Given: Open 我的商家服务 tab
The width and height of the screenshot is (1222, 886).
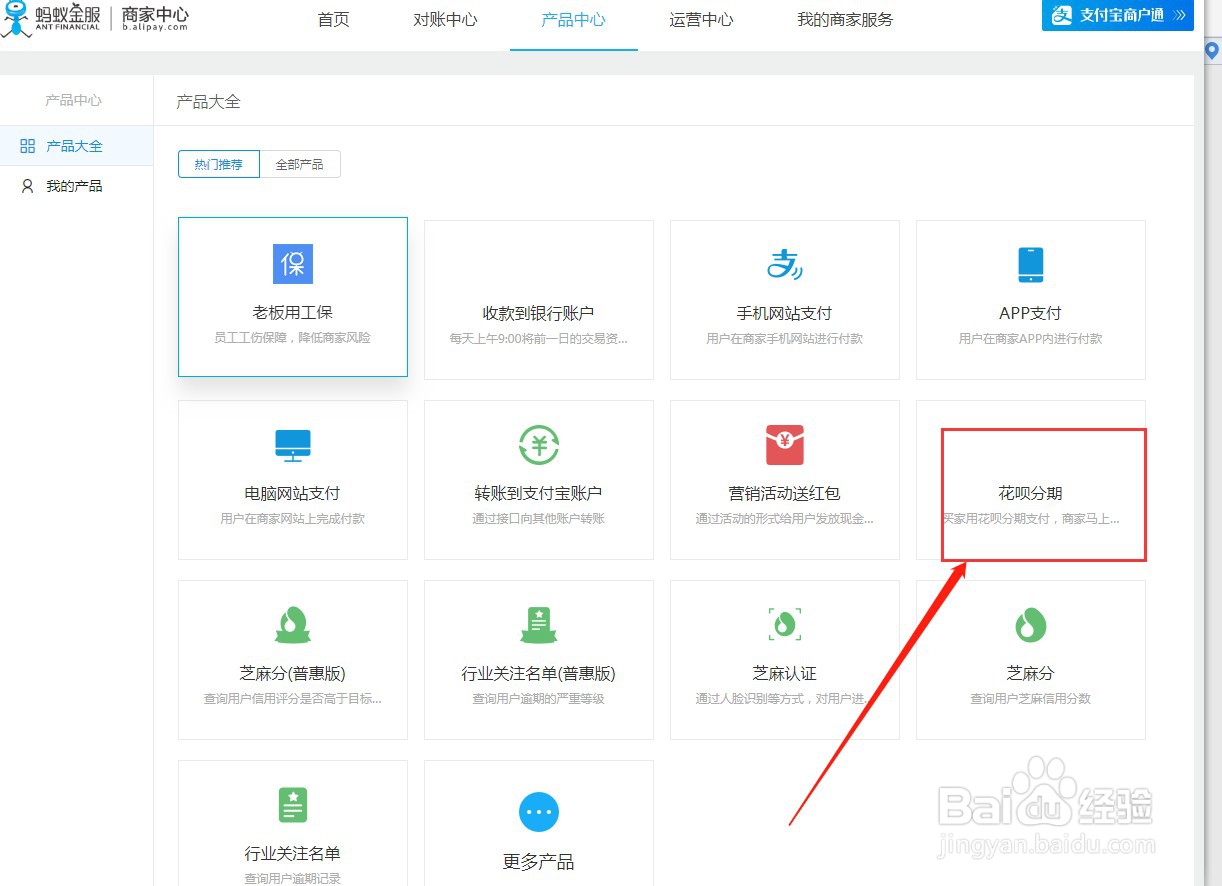Looking at the screenshot, I should 845,19.
